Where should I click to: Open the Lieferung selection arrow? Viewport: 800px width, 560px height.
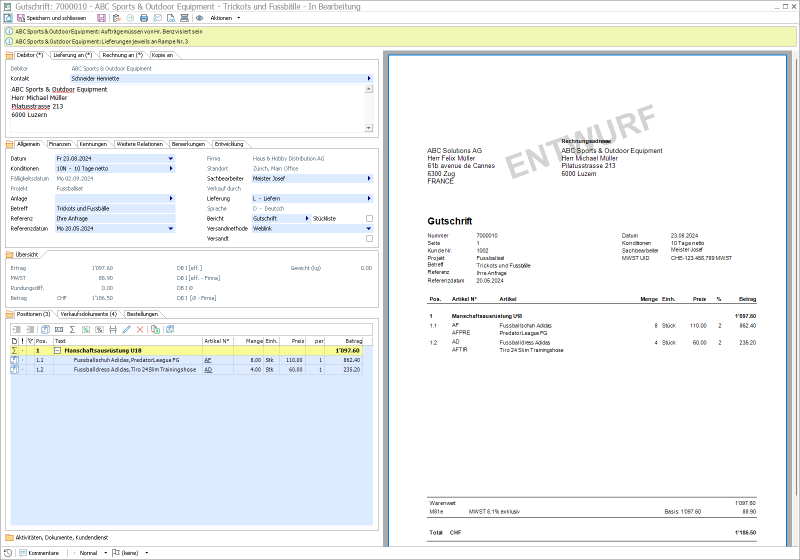[x=369, y=198]
